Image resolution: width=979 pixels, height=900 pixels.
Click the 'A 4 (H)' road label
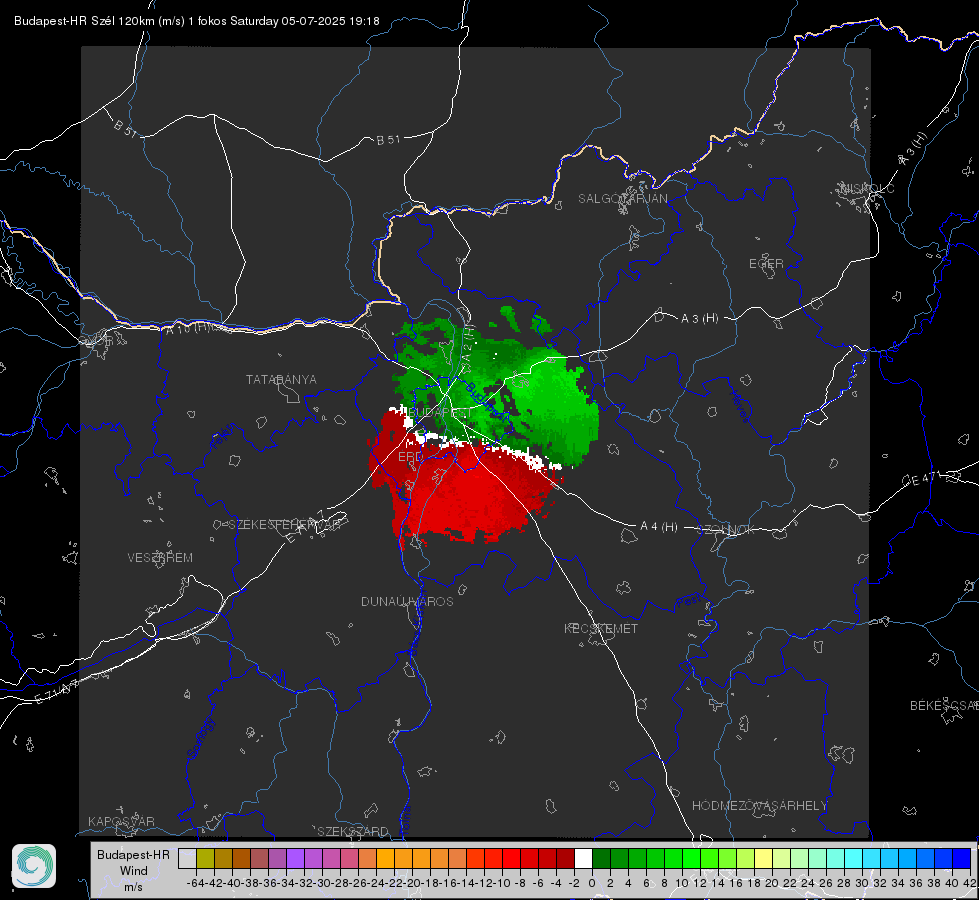point(659,527)
